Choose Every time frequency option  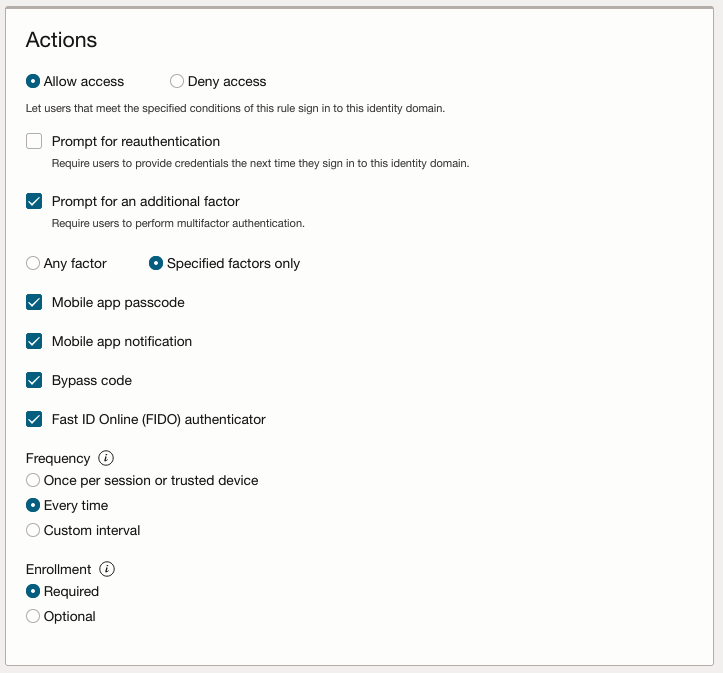coord(33,505)
